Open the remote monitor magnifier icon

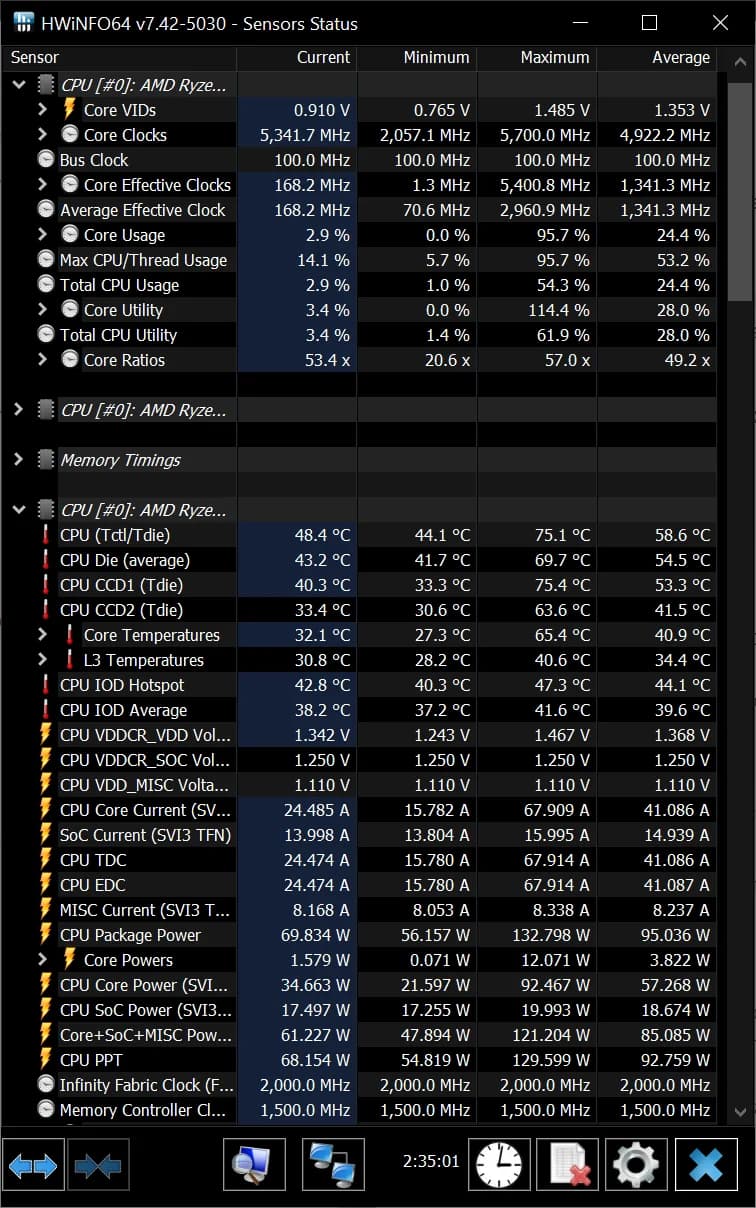coord(254,1165)
